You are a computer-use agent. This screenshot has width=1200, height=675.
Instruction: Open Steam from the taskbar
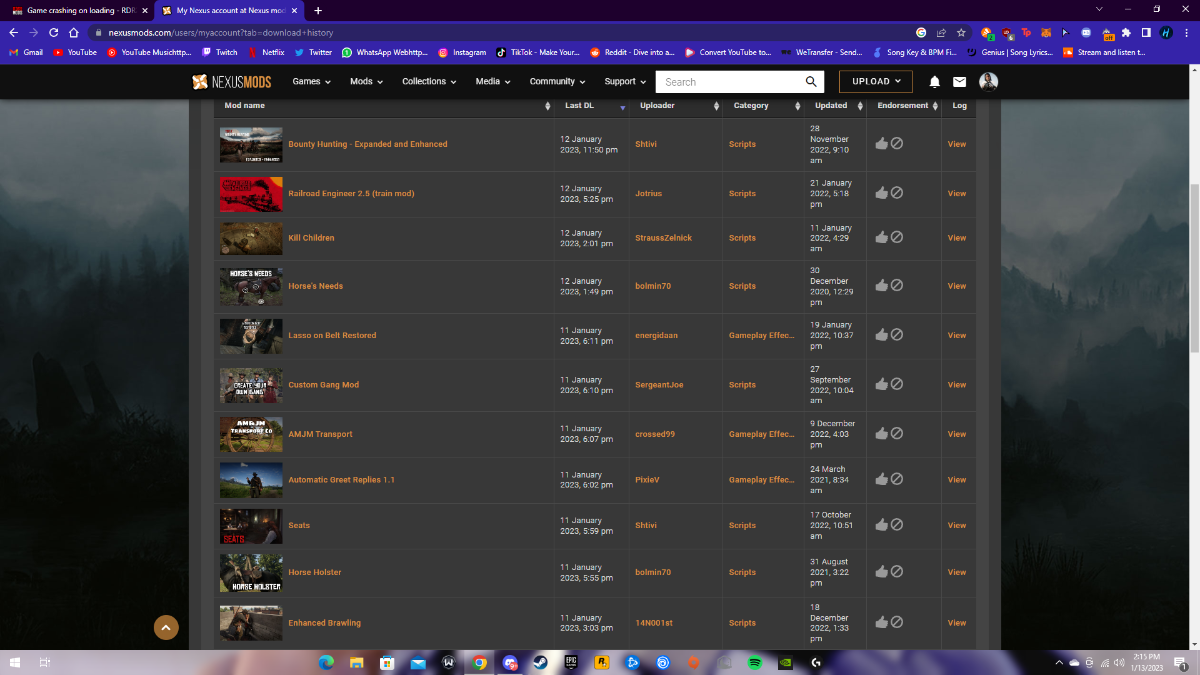tap(541, 662)
